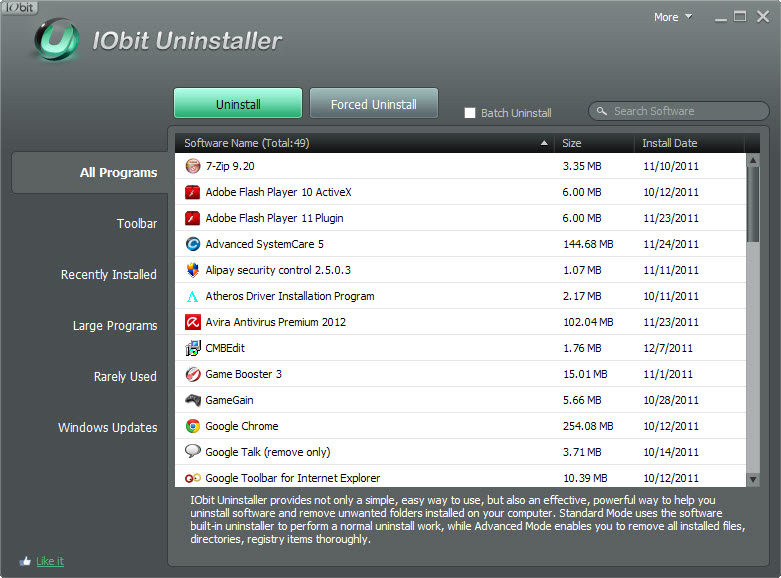
Task: Click the 144.68 MB size value
Action: pyautogui.click(x=588, y=244)
